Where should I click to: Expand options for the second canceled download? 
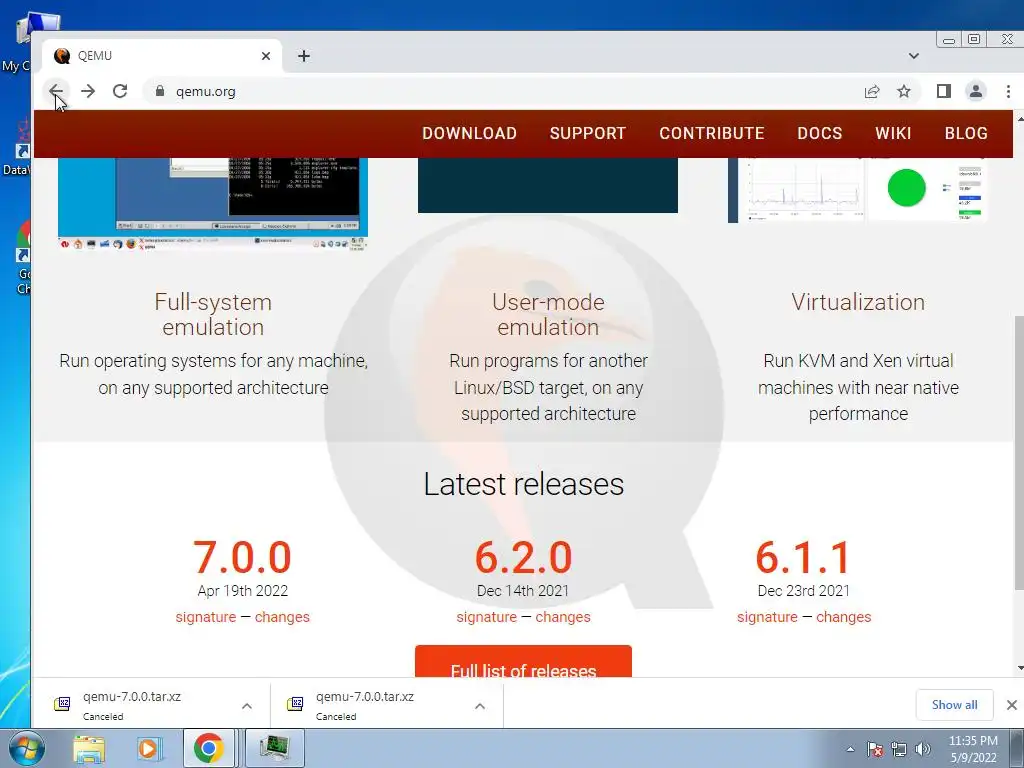[x=480, y=705]
